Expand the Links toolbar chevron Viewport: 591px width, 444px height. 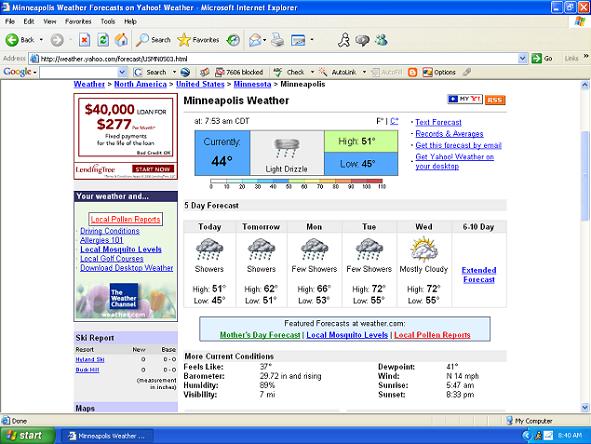pos(586,56)
